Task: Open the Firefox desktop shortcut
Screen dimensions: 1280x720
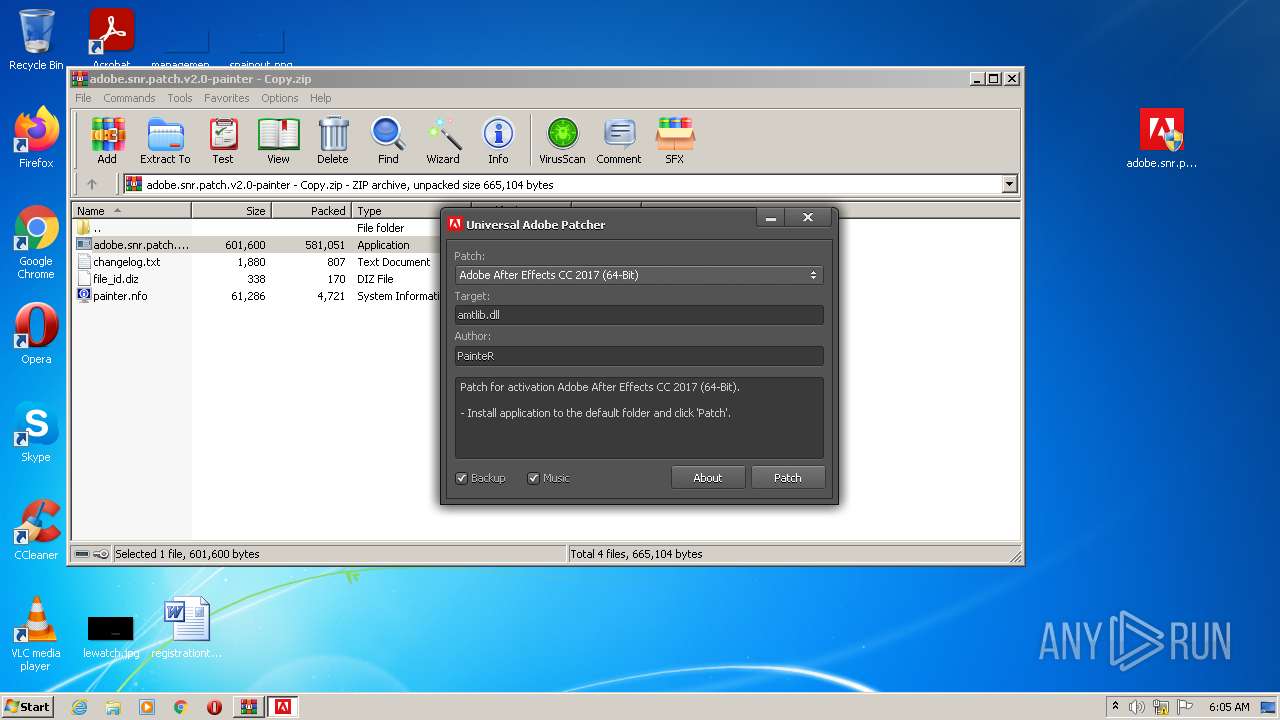Action: (36, 138)
